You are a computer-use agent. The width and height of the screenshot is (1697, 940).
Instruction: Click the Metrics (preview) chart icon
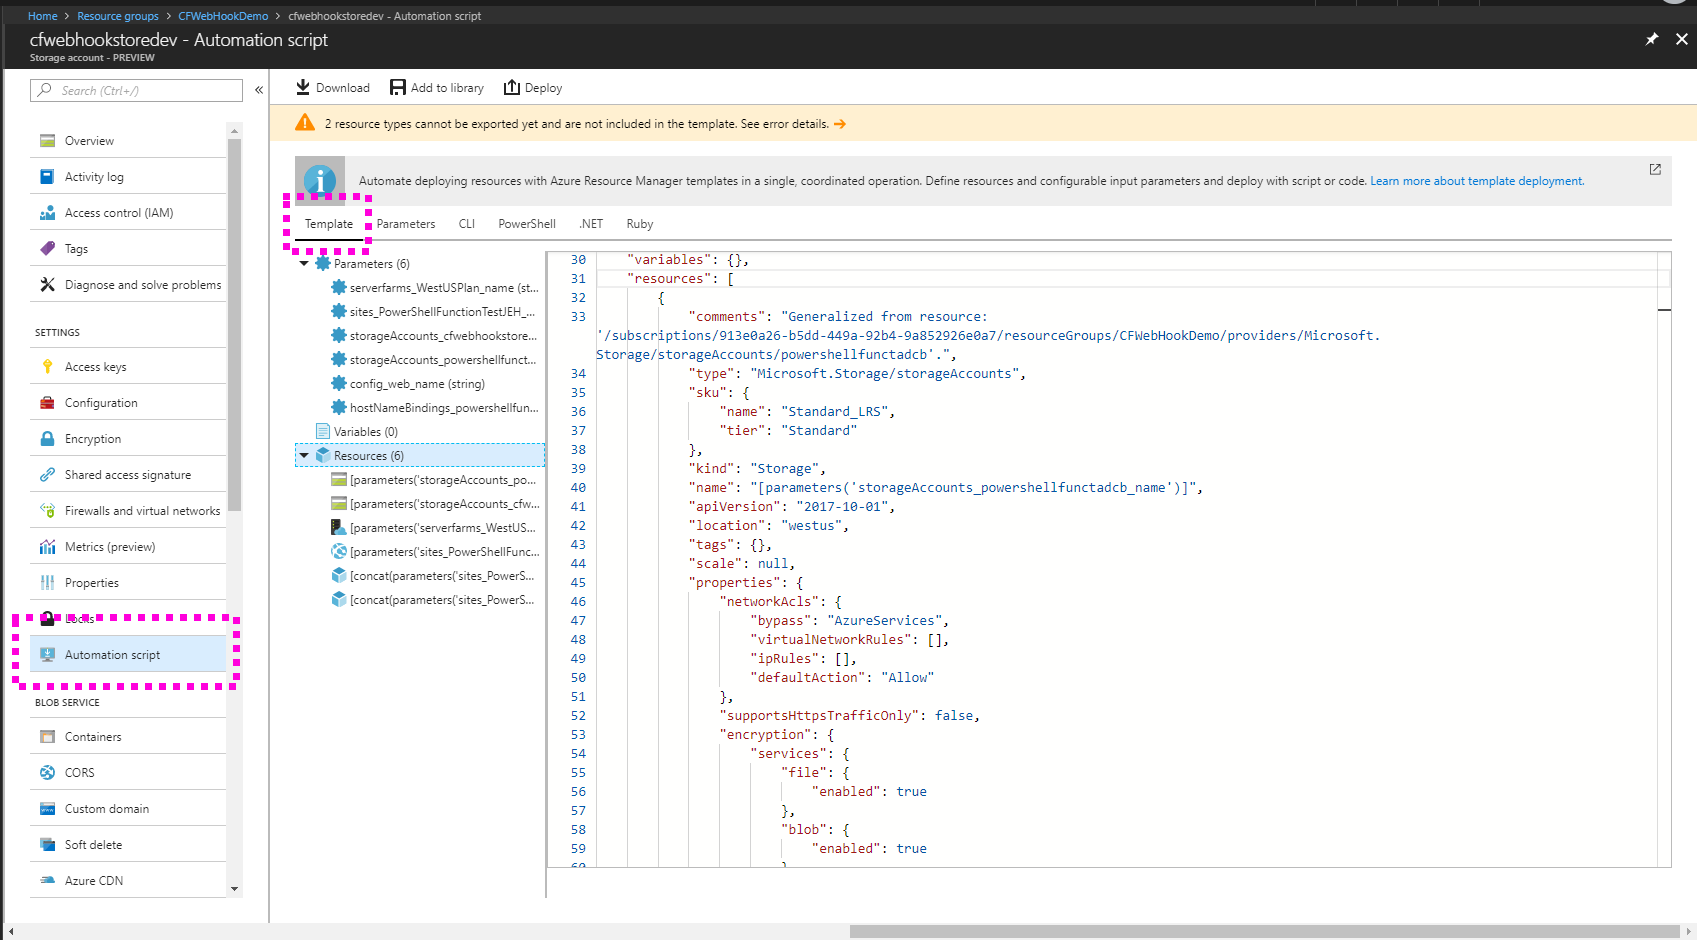(x=47, y=547)
